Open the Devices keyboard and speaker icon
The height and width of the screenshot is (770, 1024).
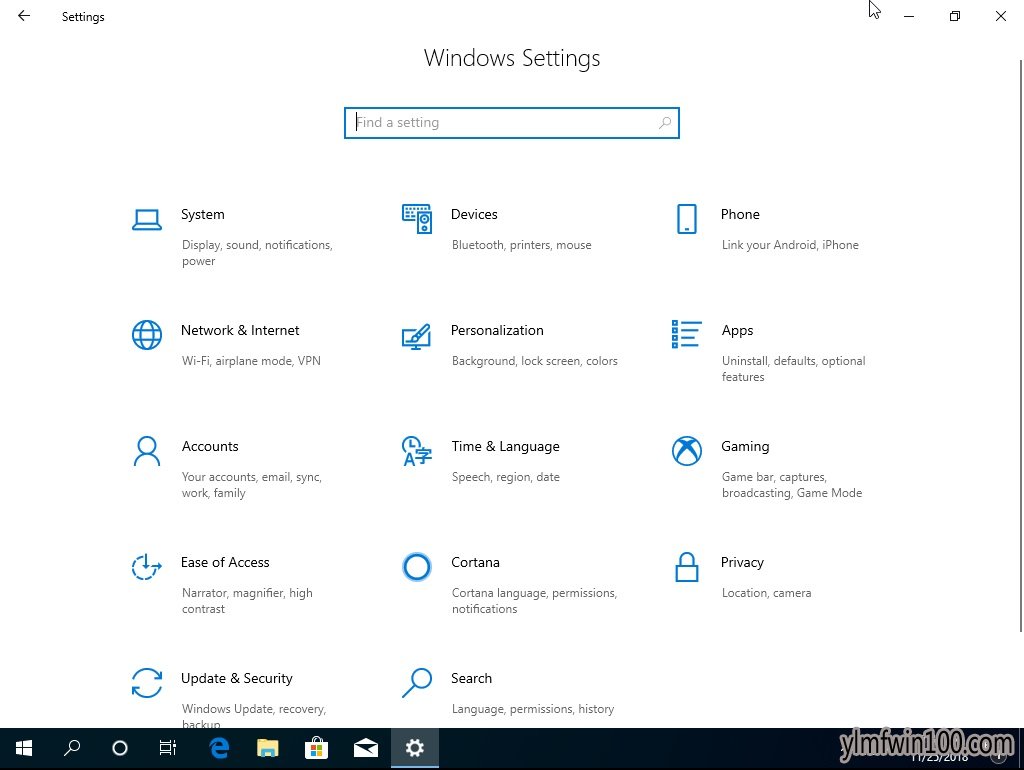[417, 219]
